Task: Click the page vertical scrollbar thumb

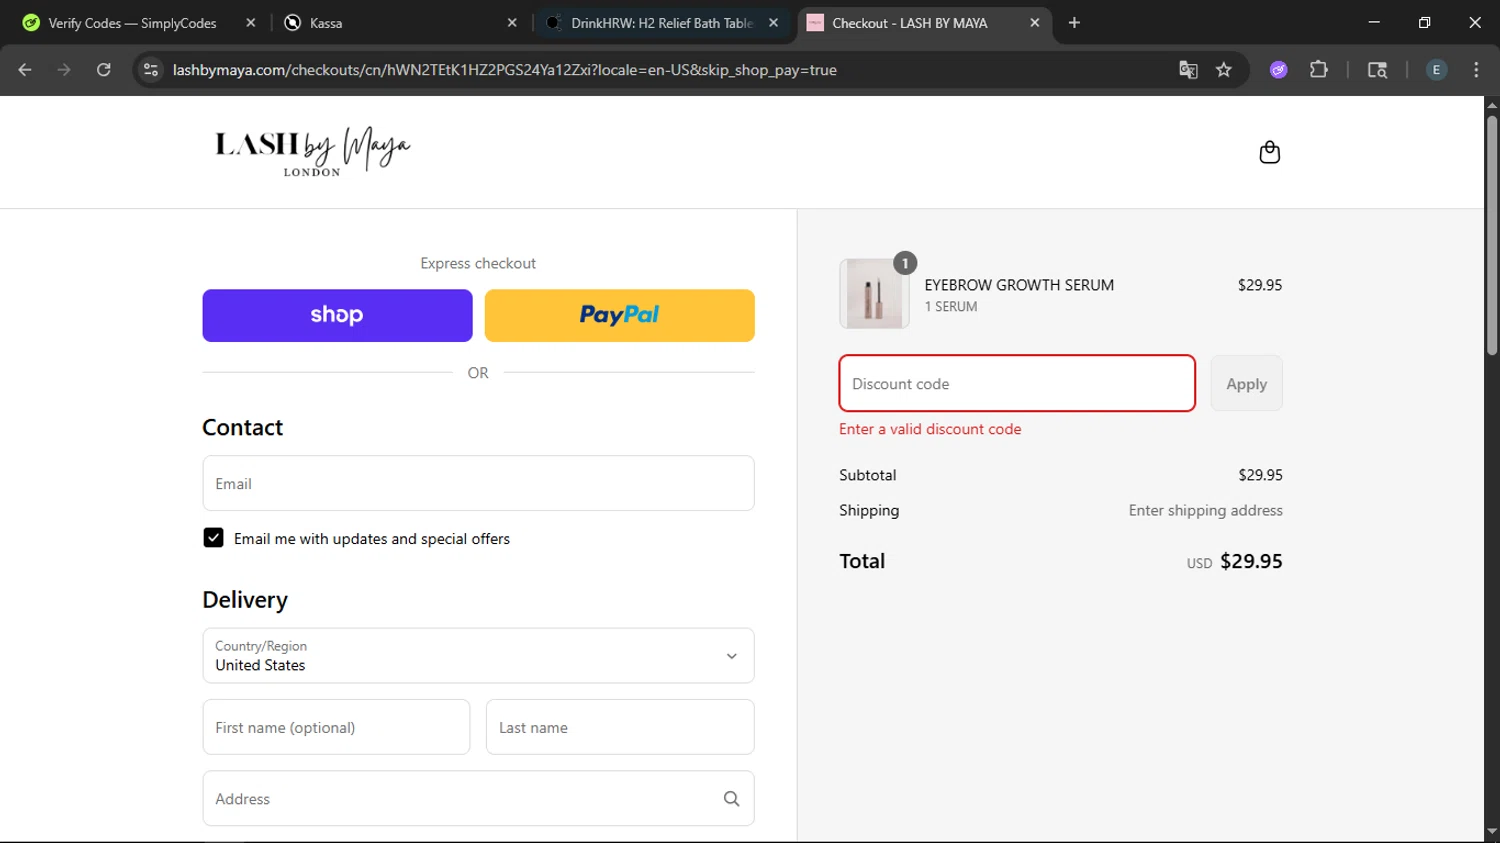Action: click(1492, 235)
